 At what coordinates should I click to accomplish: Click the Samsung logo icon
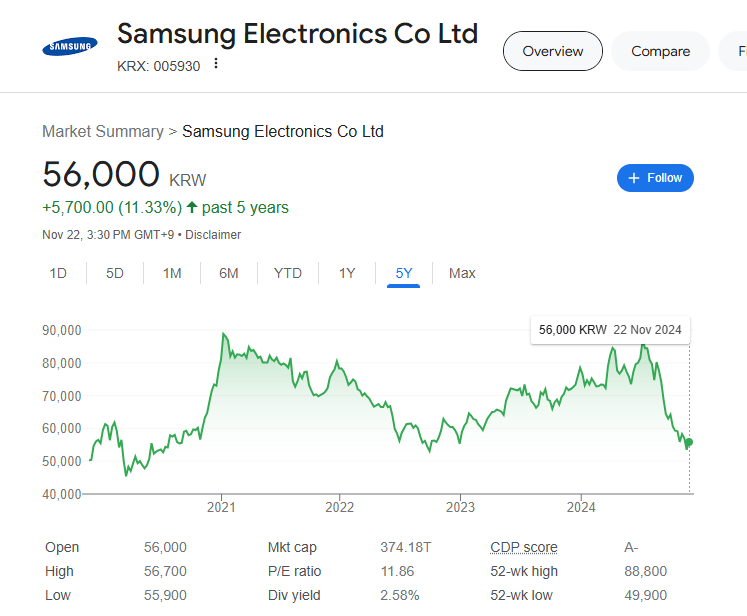69,46
